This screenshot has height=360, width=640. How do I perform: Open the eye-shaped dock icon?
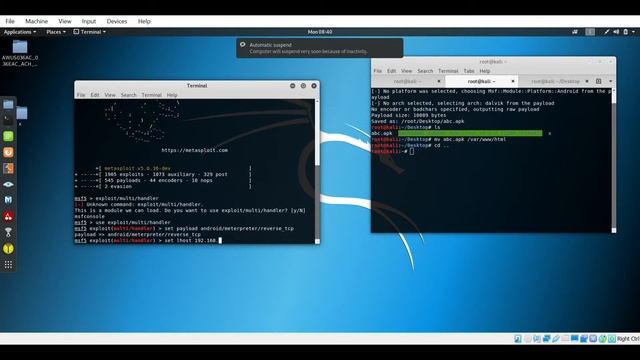point(8,184)
